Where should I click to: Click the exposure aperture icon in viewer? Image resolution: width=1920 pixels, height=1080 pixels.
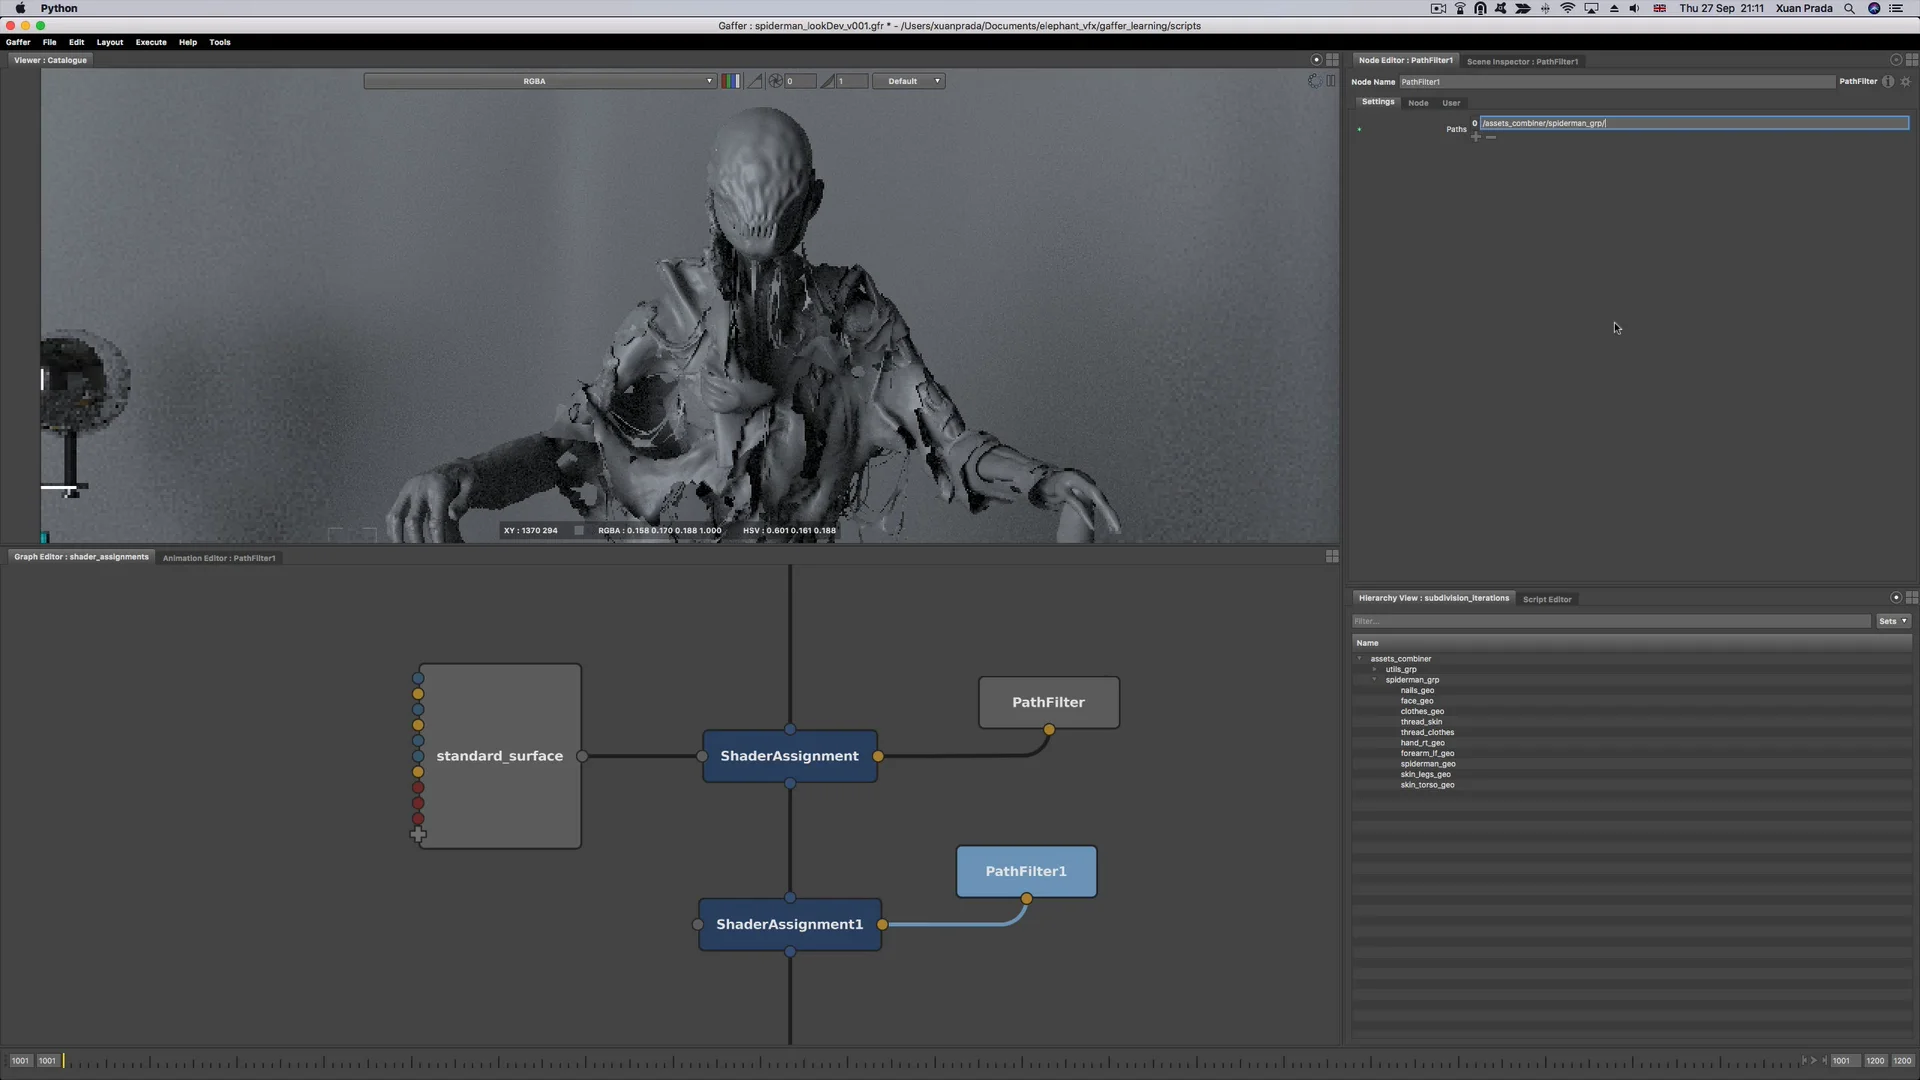pyautogui.click(x=775, y=81)
